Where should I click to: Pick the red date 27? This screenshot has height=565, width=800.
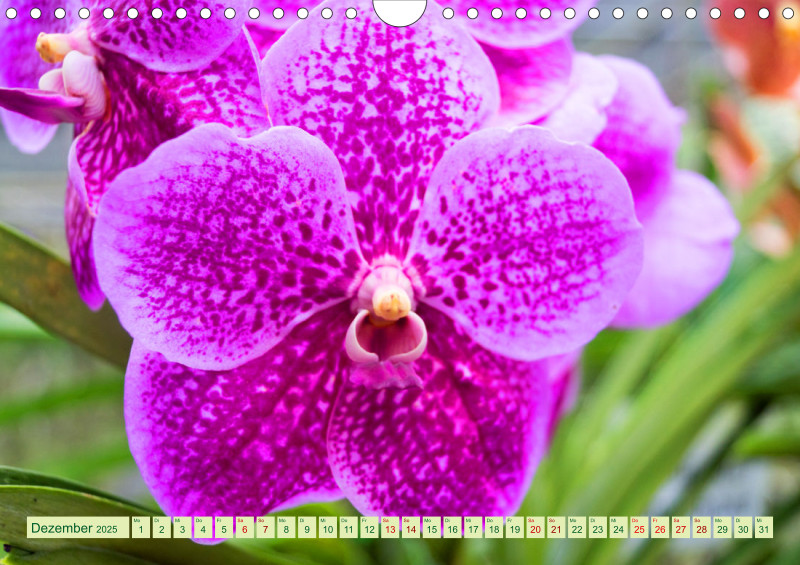(x=681, y=527)
